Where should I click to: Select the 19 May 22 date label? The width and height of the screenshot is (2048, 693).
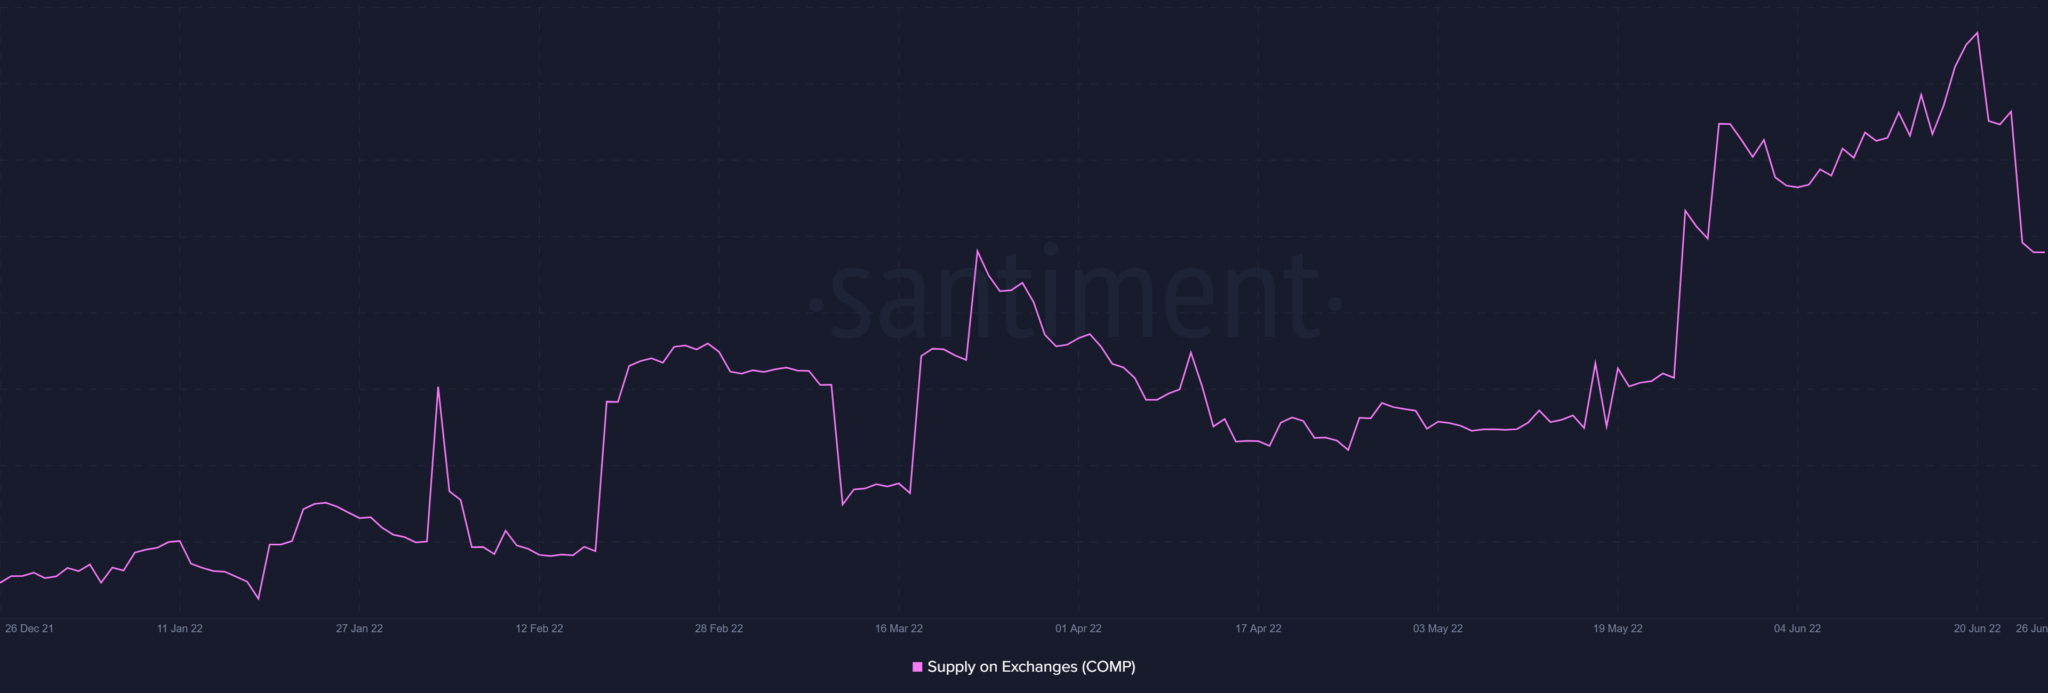(1618, 629)
